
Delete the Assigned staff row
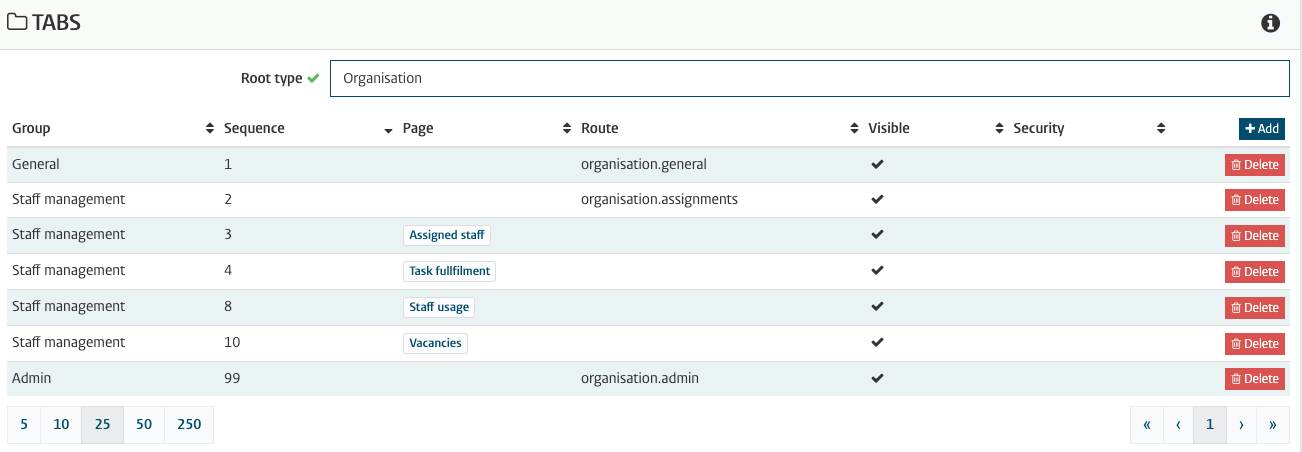[x=1255, y=236]
